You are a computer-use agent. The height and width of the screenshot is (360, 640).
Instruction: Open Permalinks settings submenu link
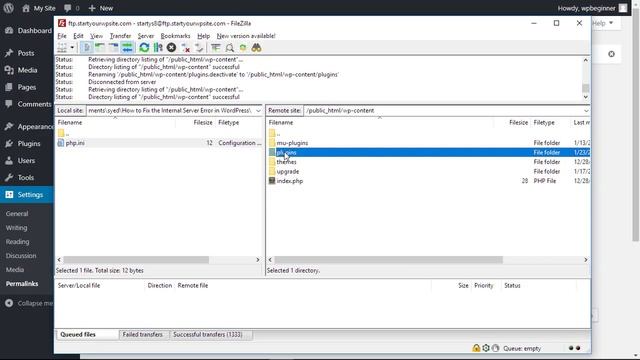tap(22, 284)
